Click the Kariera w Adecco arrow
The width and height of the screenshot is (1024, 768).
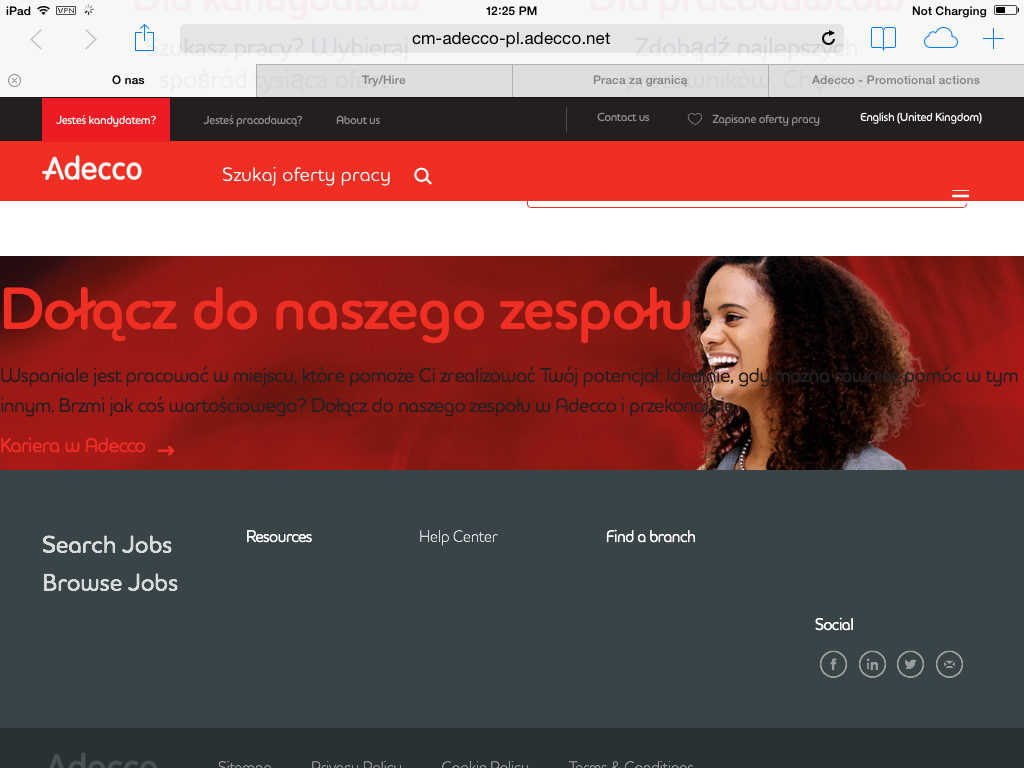[x=166, y=450]
